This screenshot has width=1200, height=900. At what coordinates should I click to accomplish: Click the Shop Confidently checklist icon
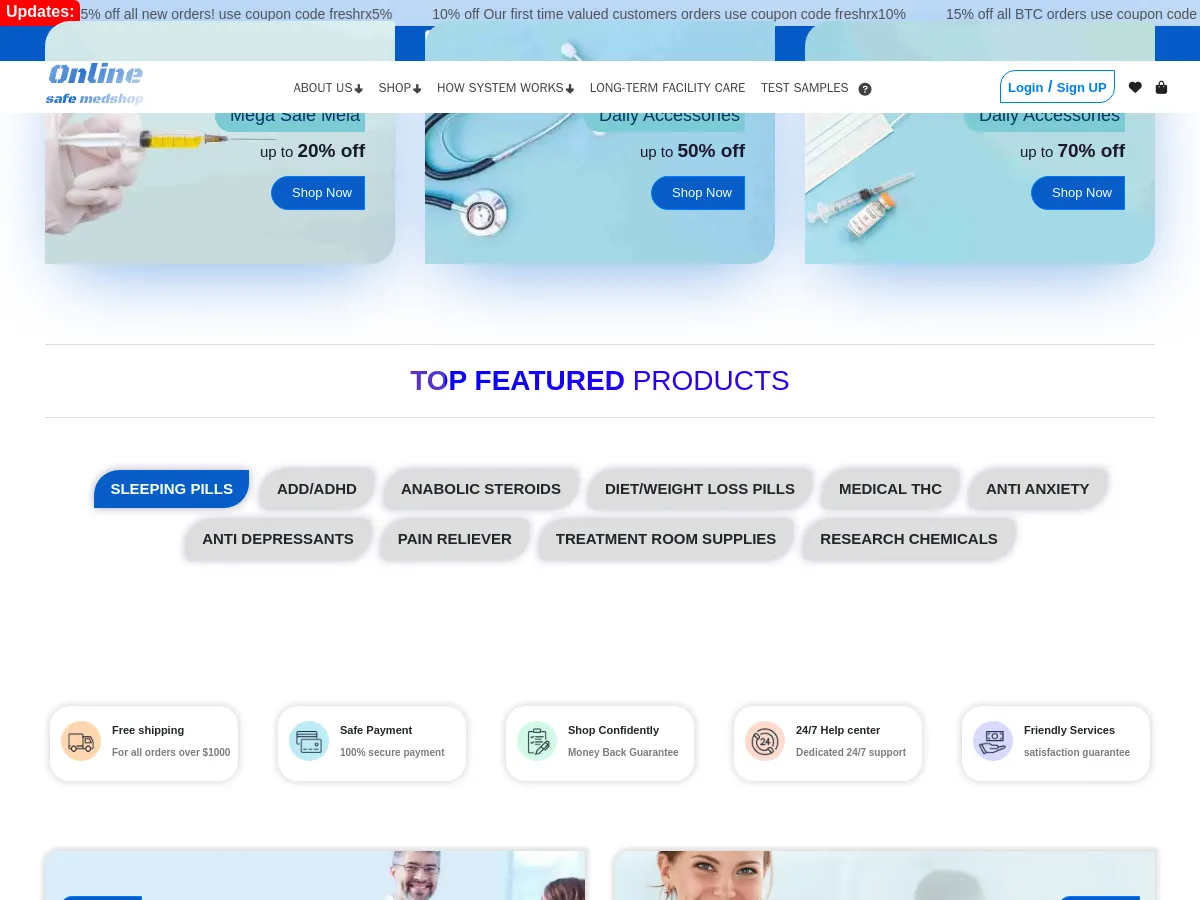pos(537,741)
